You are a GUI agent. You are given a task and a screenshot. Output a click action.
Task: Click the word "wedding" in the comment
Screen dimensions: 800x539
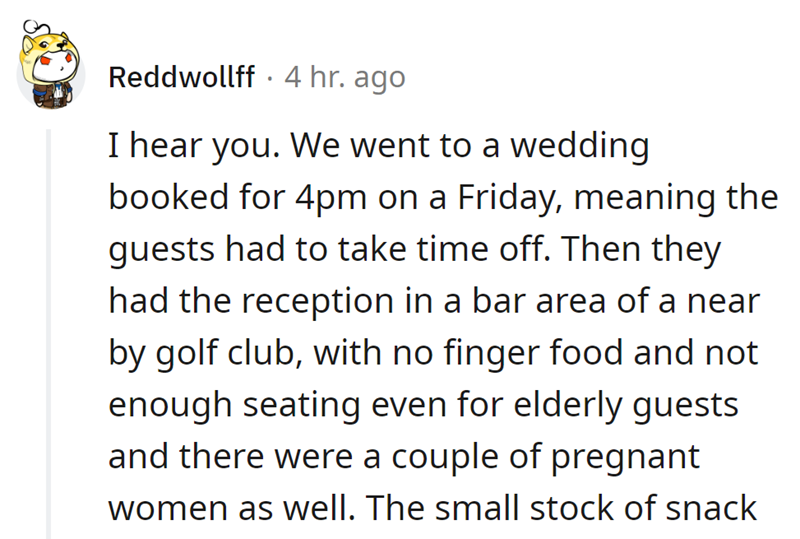pos(580,147)
